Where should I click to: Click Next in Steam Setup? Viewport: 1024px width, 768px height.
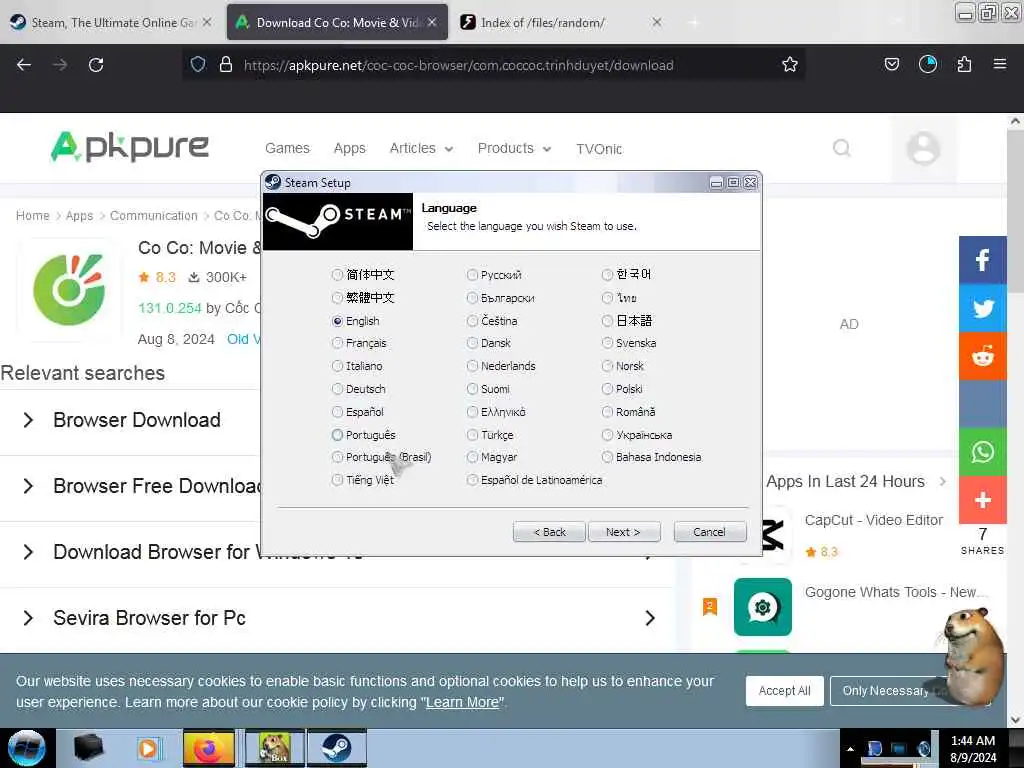tap(624, 532)
